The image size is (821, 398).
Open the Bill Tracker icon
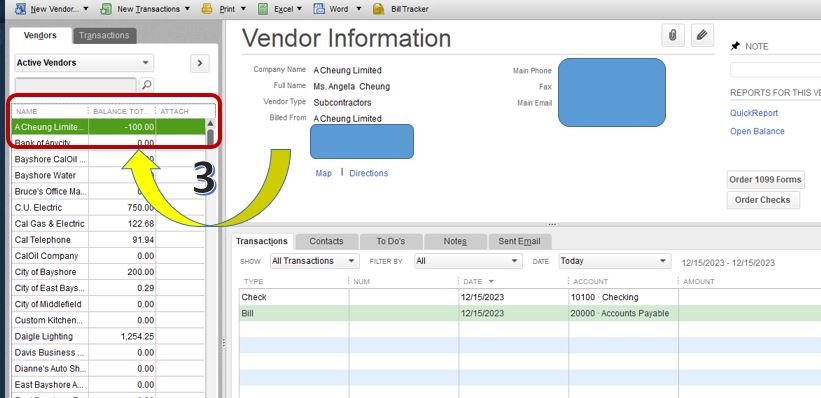coord(379,9)
